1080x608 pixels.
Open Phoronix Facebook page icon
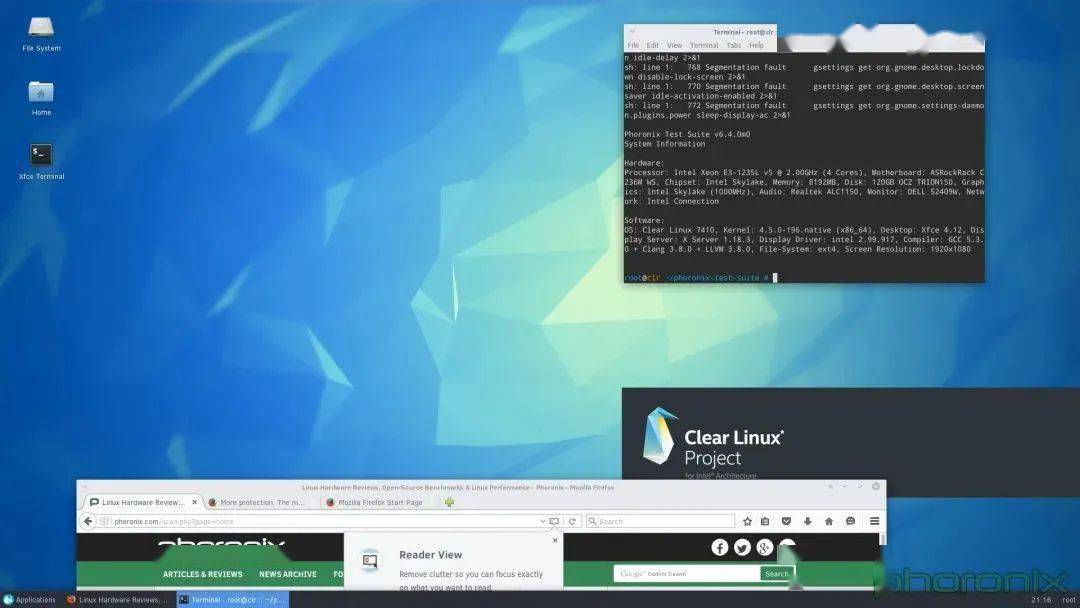point(720,547)
